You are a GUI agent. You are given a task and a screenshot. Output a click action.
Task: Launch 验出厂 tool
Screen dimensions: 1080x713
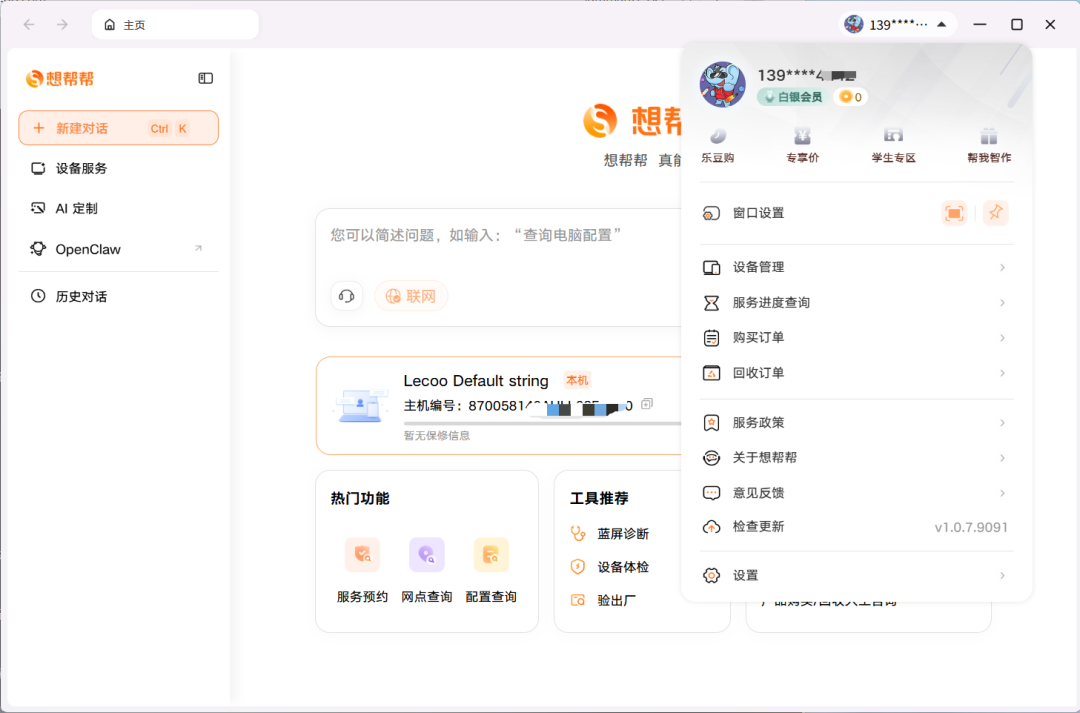(603, 601)
